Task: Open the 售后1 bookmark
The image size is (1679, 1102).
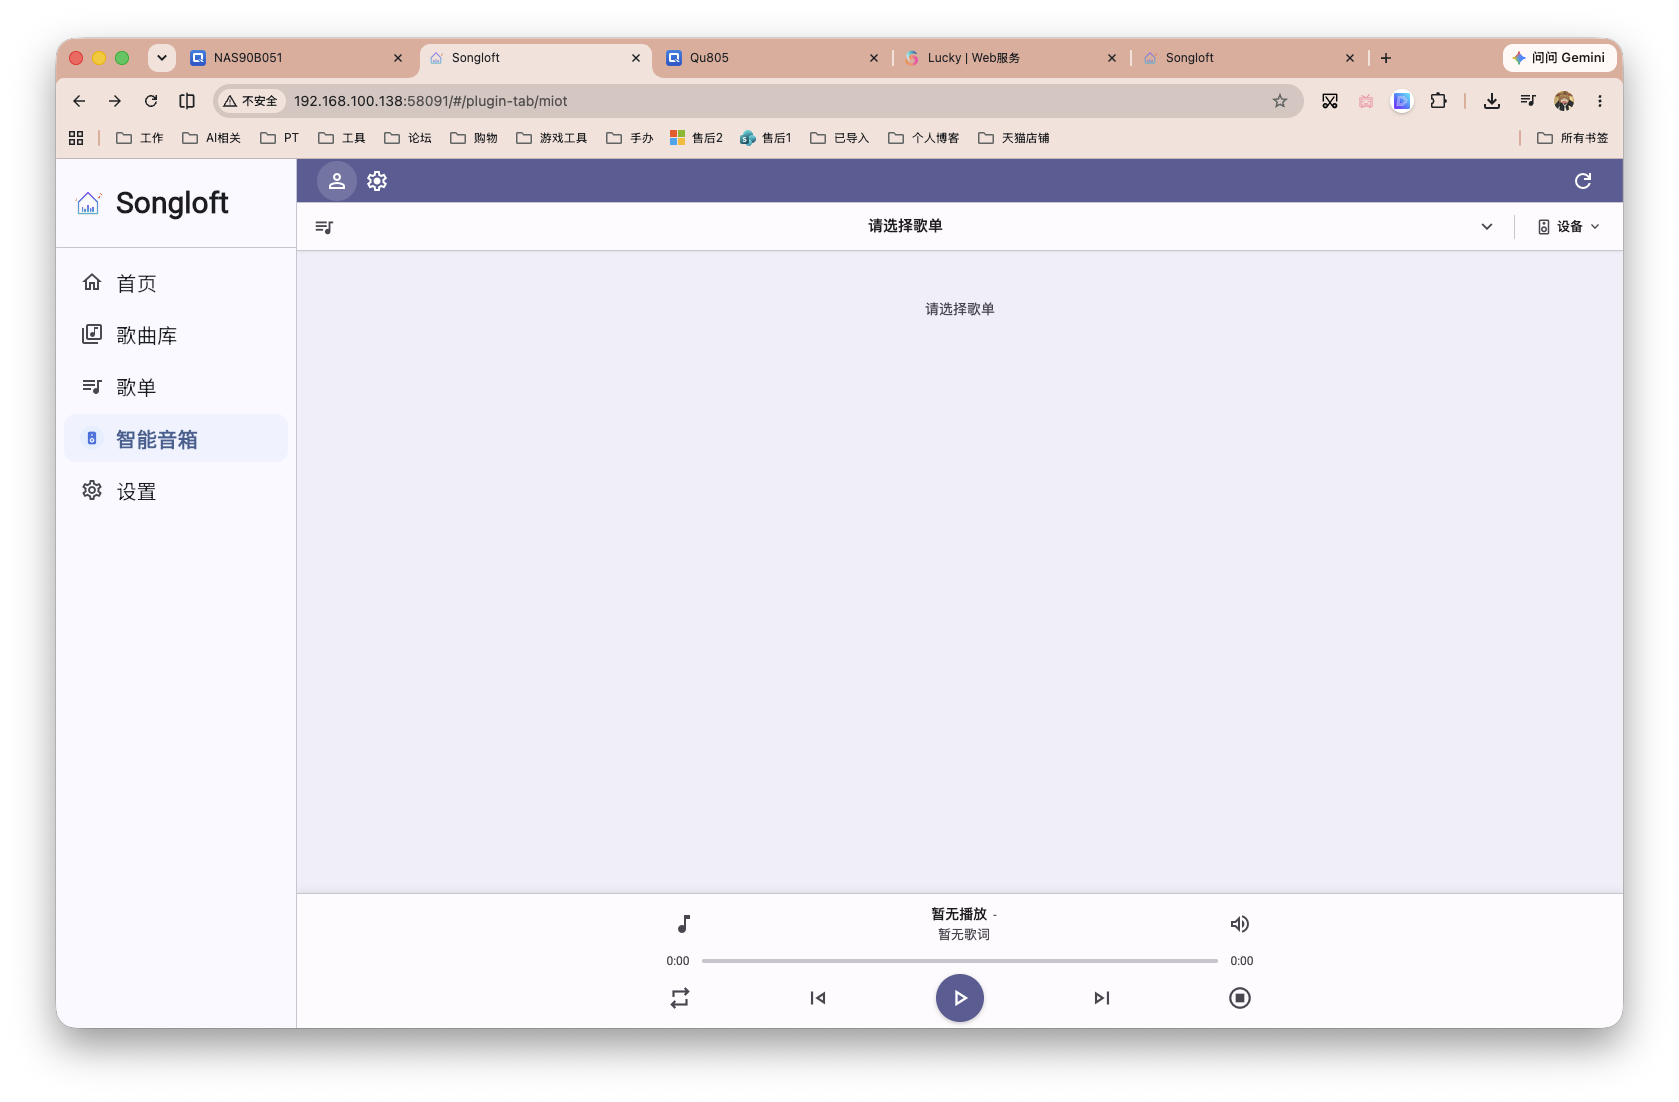Action: [766, 138]
